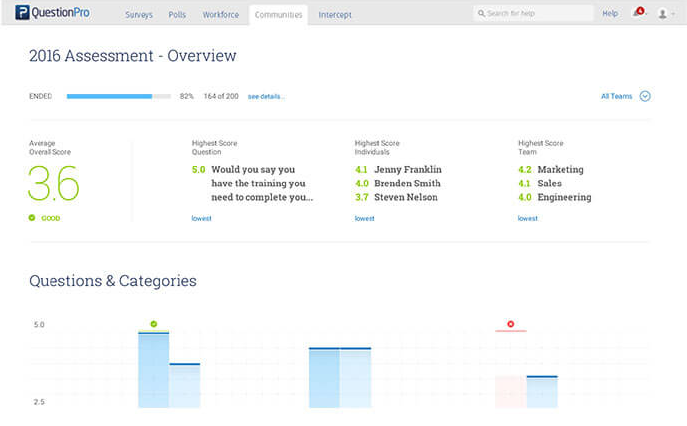Click the response progress bar
The image size is (687, 426).
coord(118,97)
